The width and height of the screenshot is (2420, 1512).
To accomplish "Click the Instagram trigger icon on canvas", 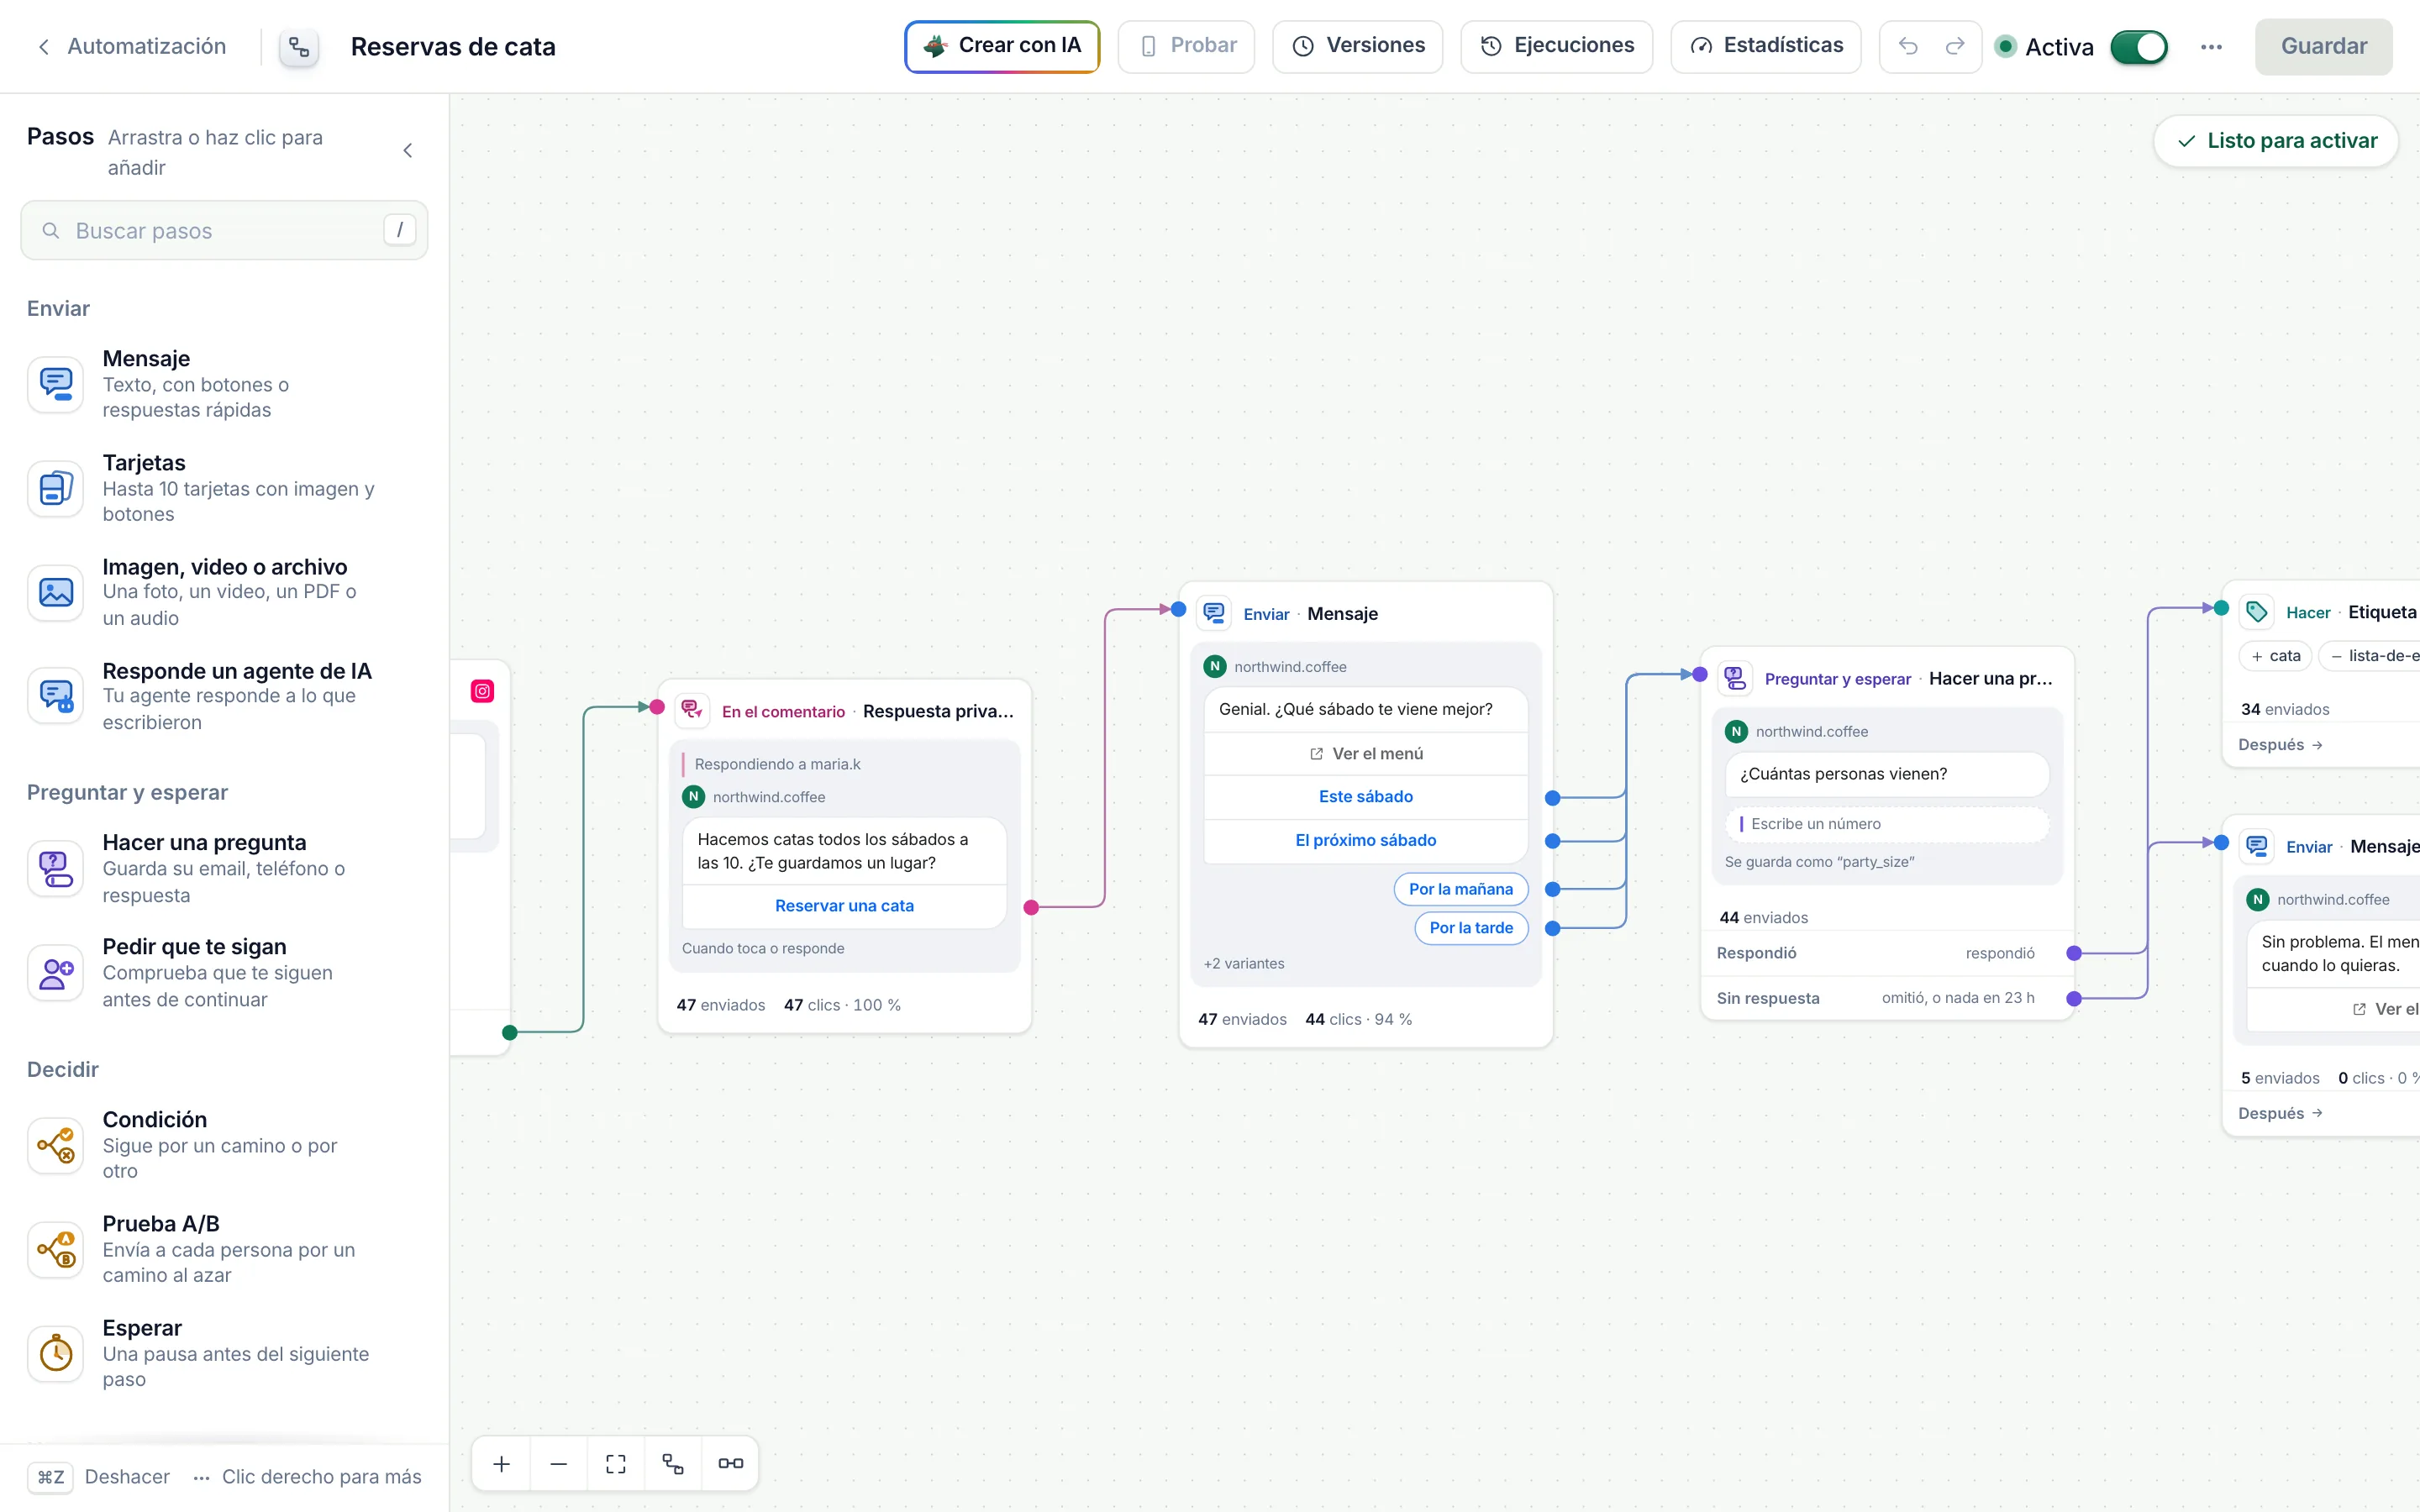I will 482,691.
